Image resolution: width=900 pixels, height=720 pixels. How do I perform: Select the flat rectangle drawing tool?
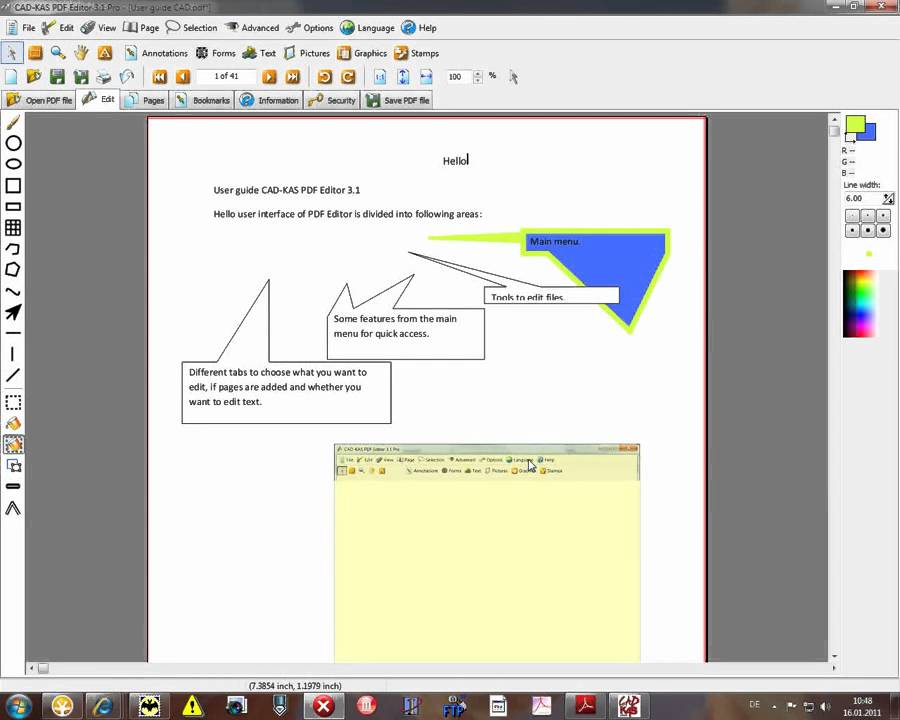click(x=13, y=206)
